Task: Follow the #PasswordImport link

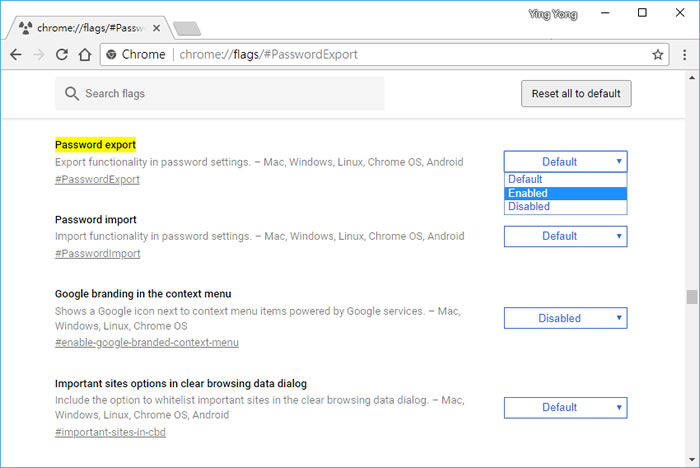Action: (98, 254)
